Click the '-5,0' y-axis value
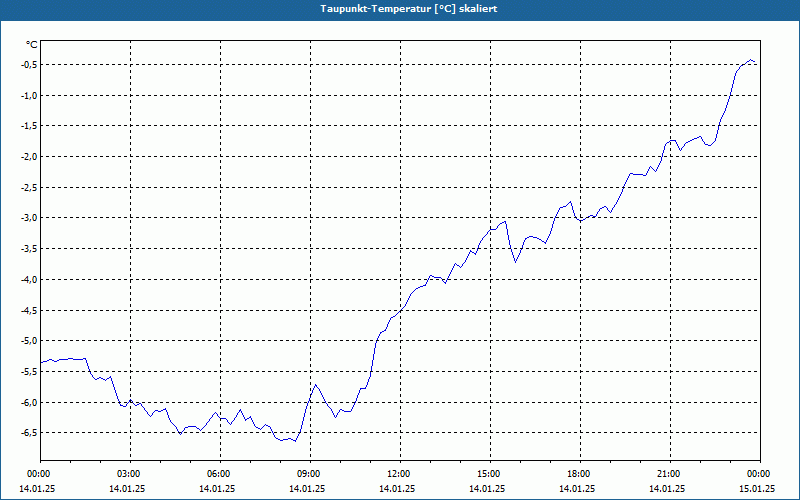 (29, 341)
